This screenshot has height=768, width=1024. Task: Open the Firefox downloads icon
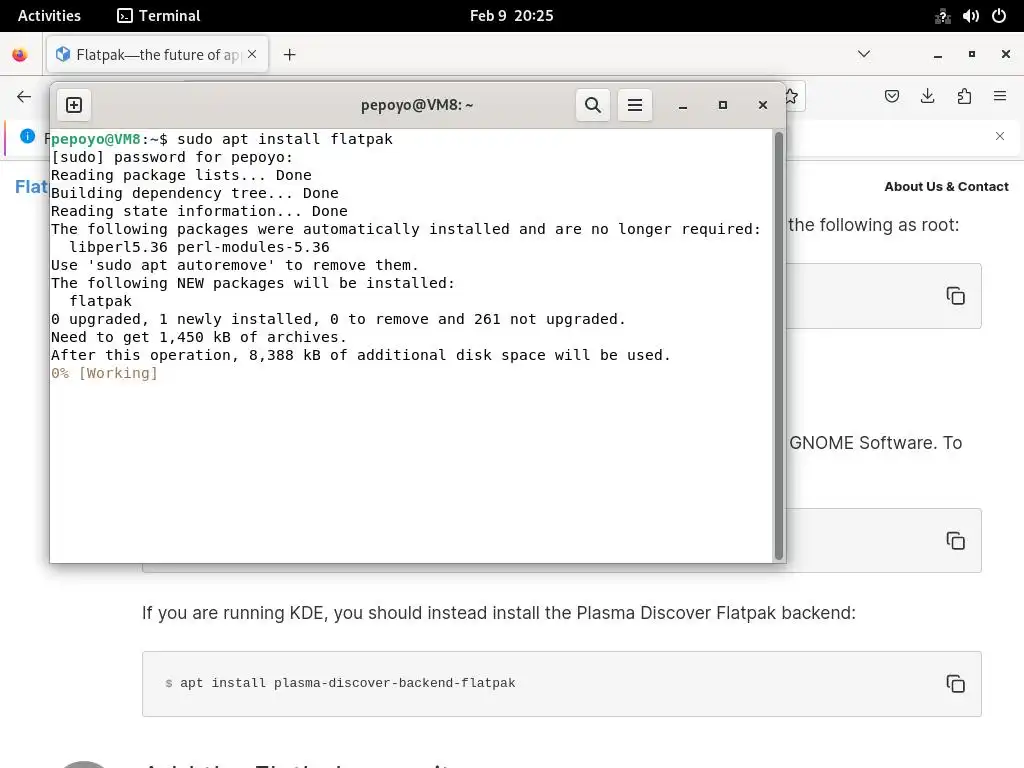click(927, 97)
